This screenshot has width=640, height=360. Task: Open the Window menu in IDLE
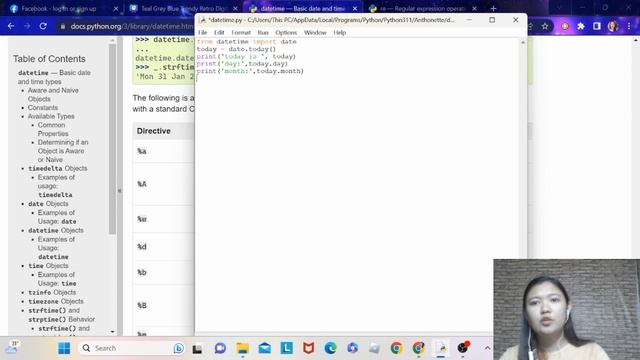click(315, 33)
